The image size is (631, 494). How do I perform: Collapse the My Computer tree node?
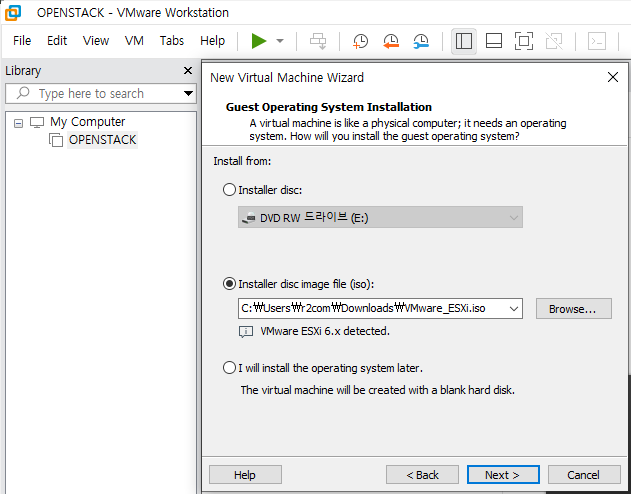18,123
